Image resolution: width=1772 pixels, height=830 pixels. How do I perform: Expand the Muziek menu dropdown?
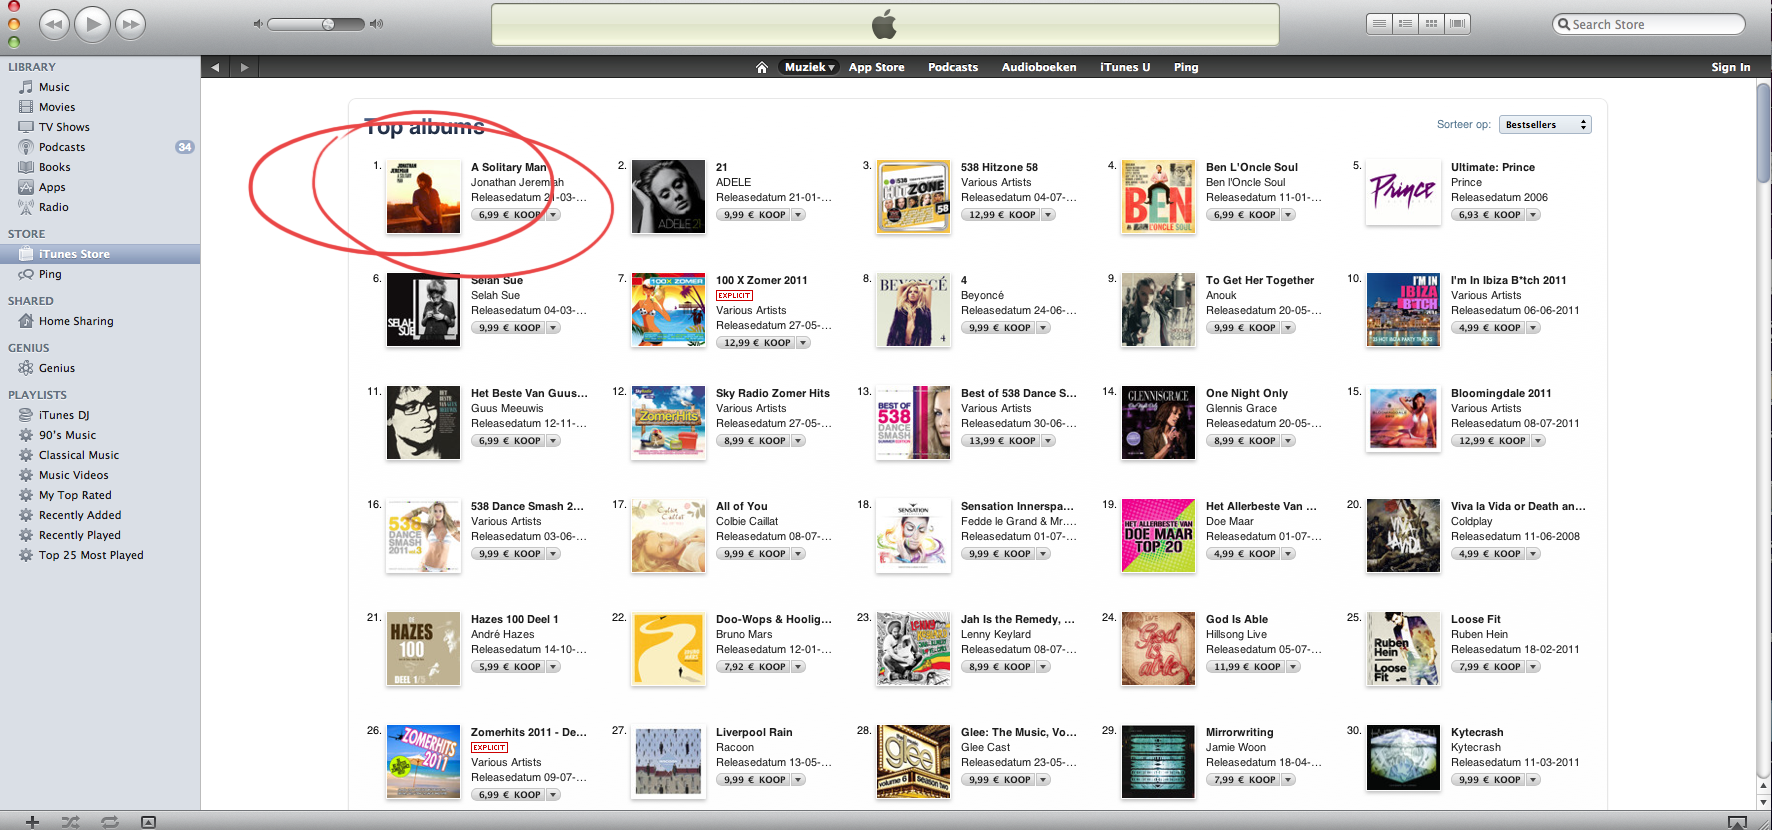tap(809, 67)
